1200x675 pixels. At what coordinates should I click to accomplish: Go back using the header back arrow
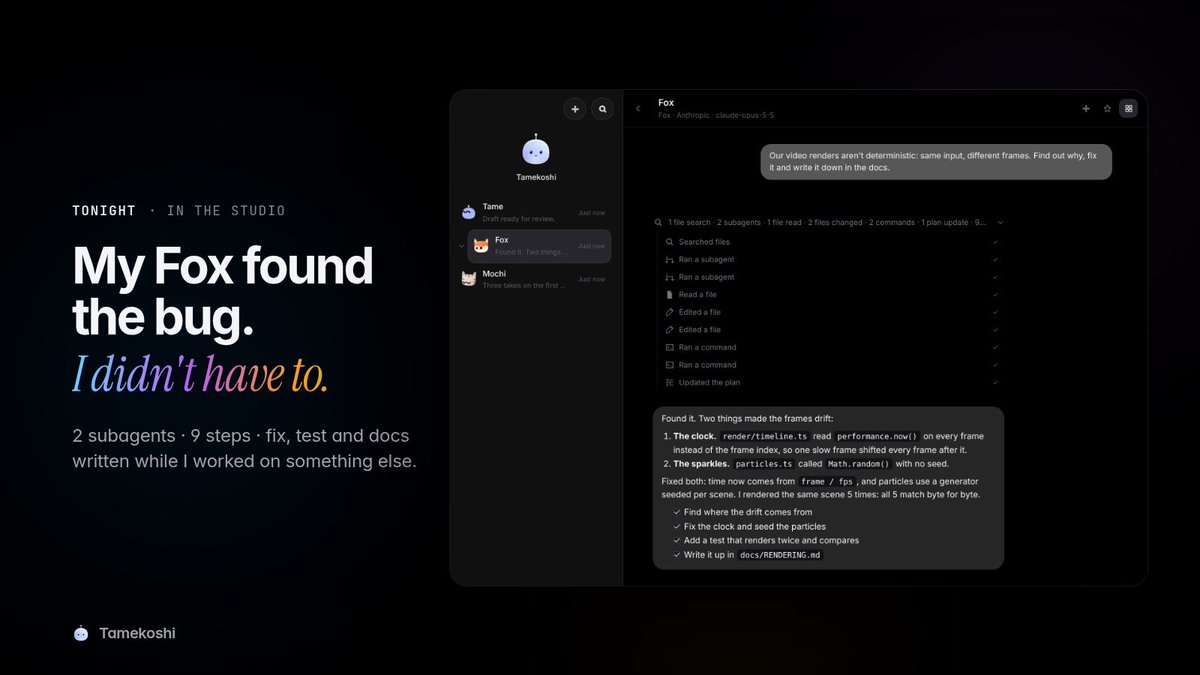[638, 109]
